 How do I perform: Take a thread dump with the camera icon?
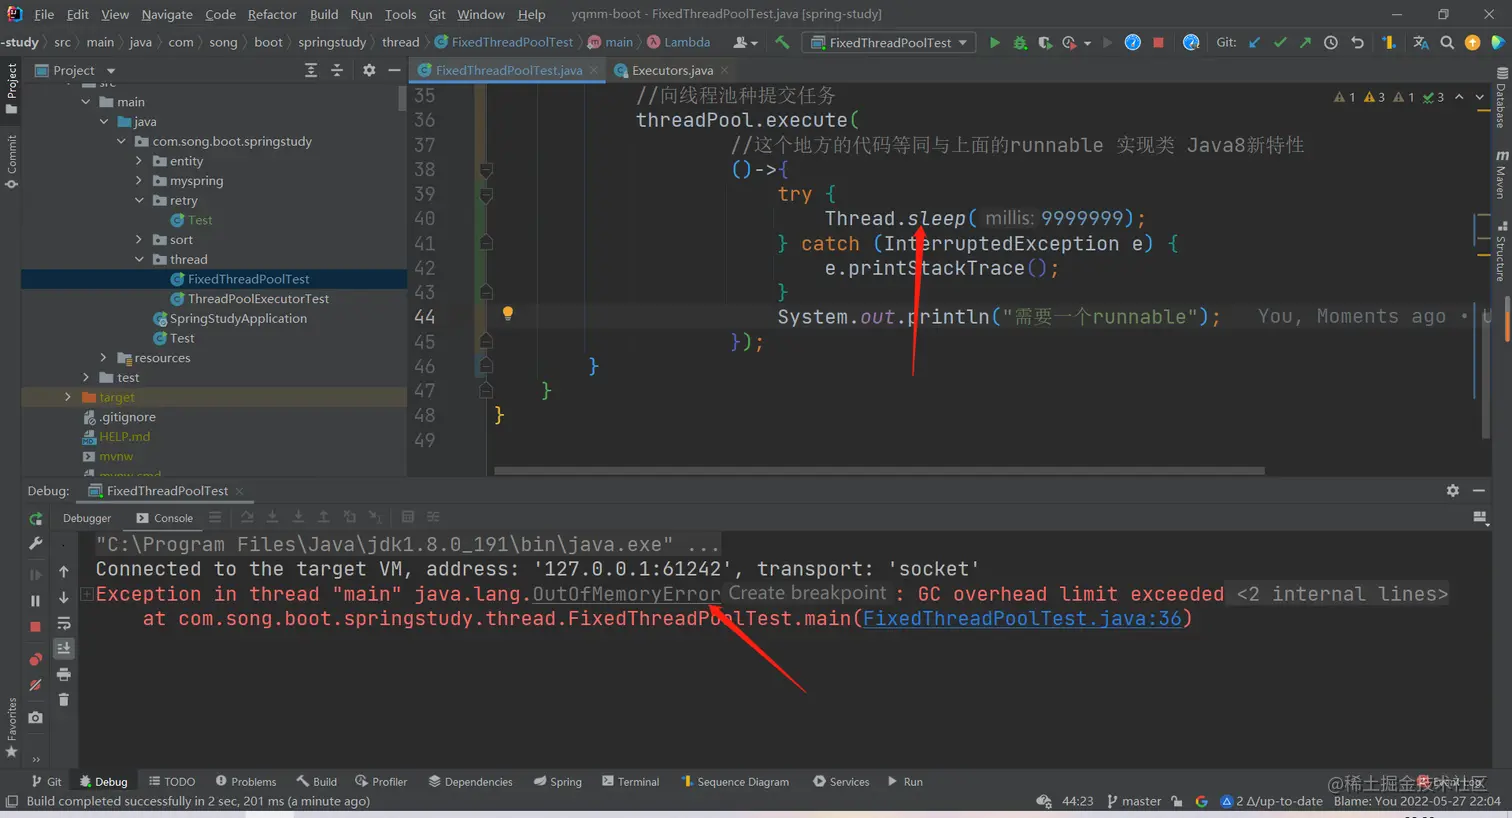click(36, 718)
